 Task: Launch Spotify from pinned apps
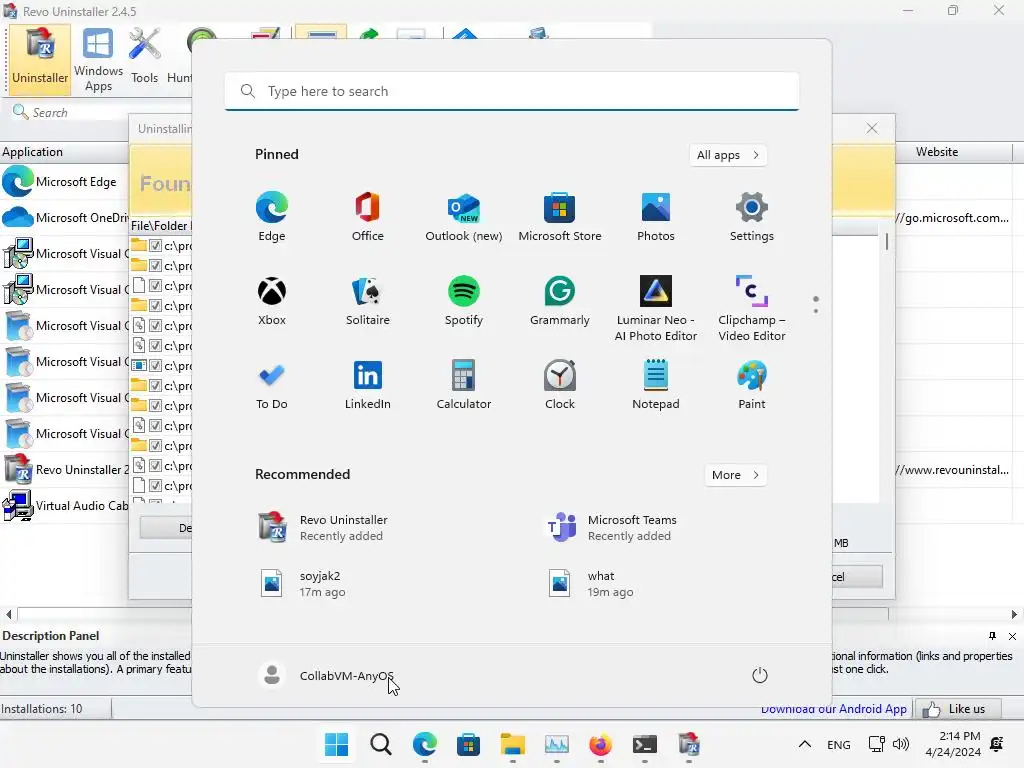(x=464, y=301)
